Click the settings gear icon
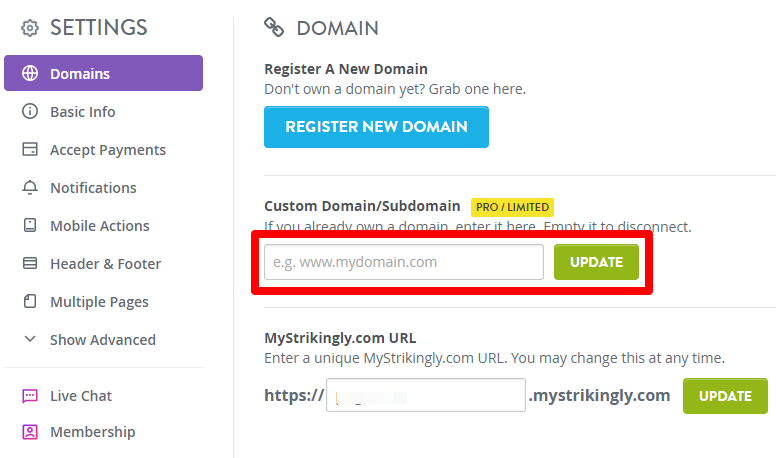Viewport: 776px width, 458px height. tap(30, 28)
